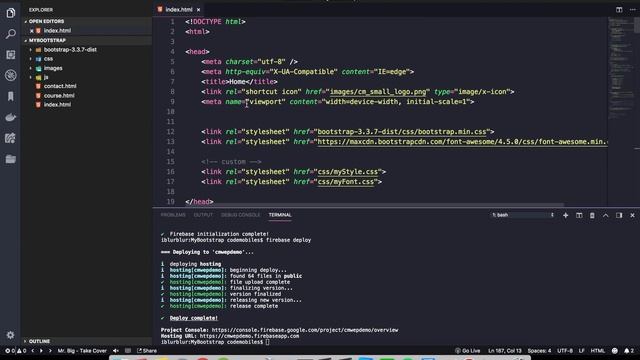Open the Manage gear at sidebar bottom
Screen dimensions: 640x360
pyautogui.click(x=11, y=335)
